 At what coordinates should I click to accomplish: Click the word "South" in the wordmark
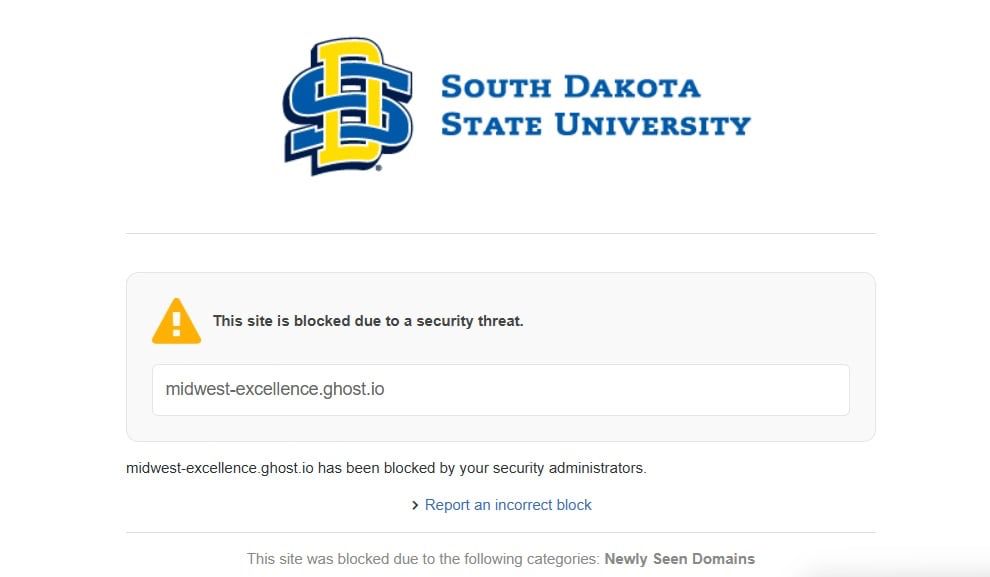pyautogui.click(x=494, y=87)
